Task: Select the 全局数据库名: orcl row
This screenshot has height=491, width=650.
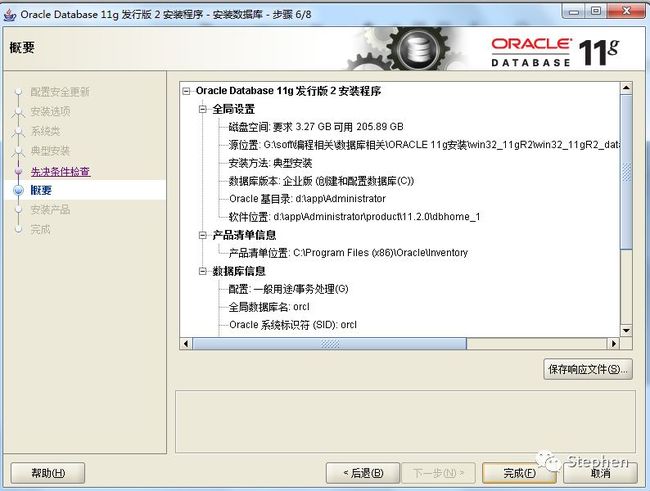Action: (269, 307)
